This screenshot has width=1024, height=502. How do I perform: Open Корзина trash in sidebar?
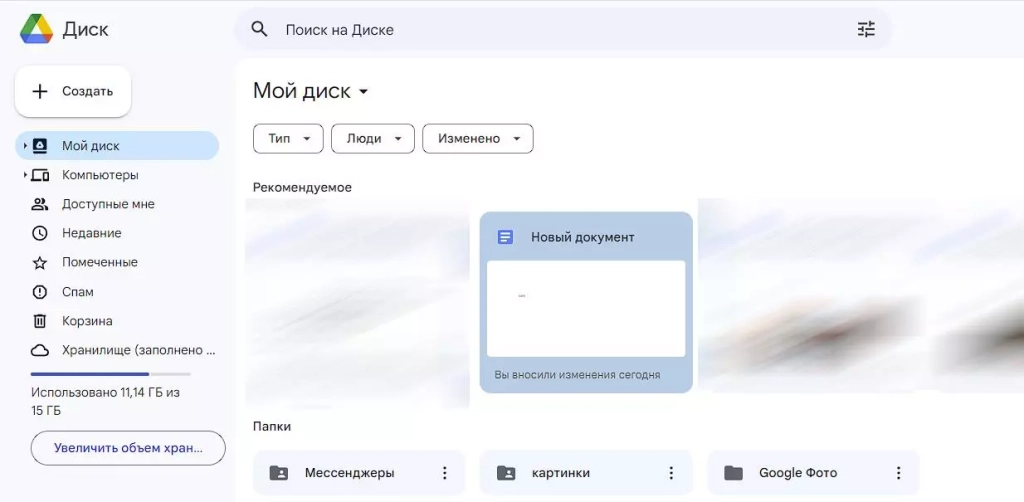[87, 321]
